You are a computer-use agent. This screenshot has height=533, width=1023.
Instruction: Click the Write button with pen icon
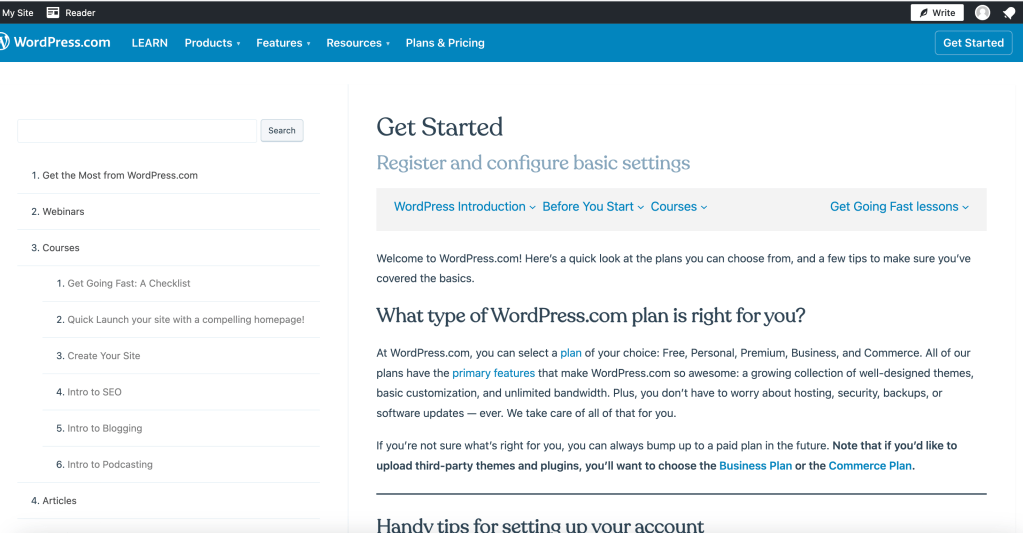(936, 13)
